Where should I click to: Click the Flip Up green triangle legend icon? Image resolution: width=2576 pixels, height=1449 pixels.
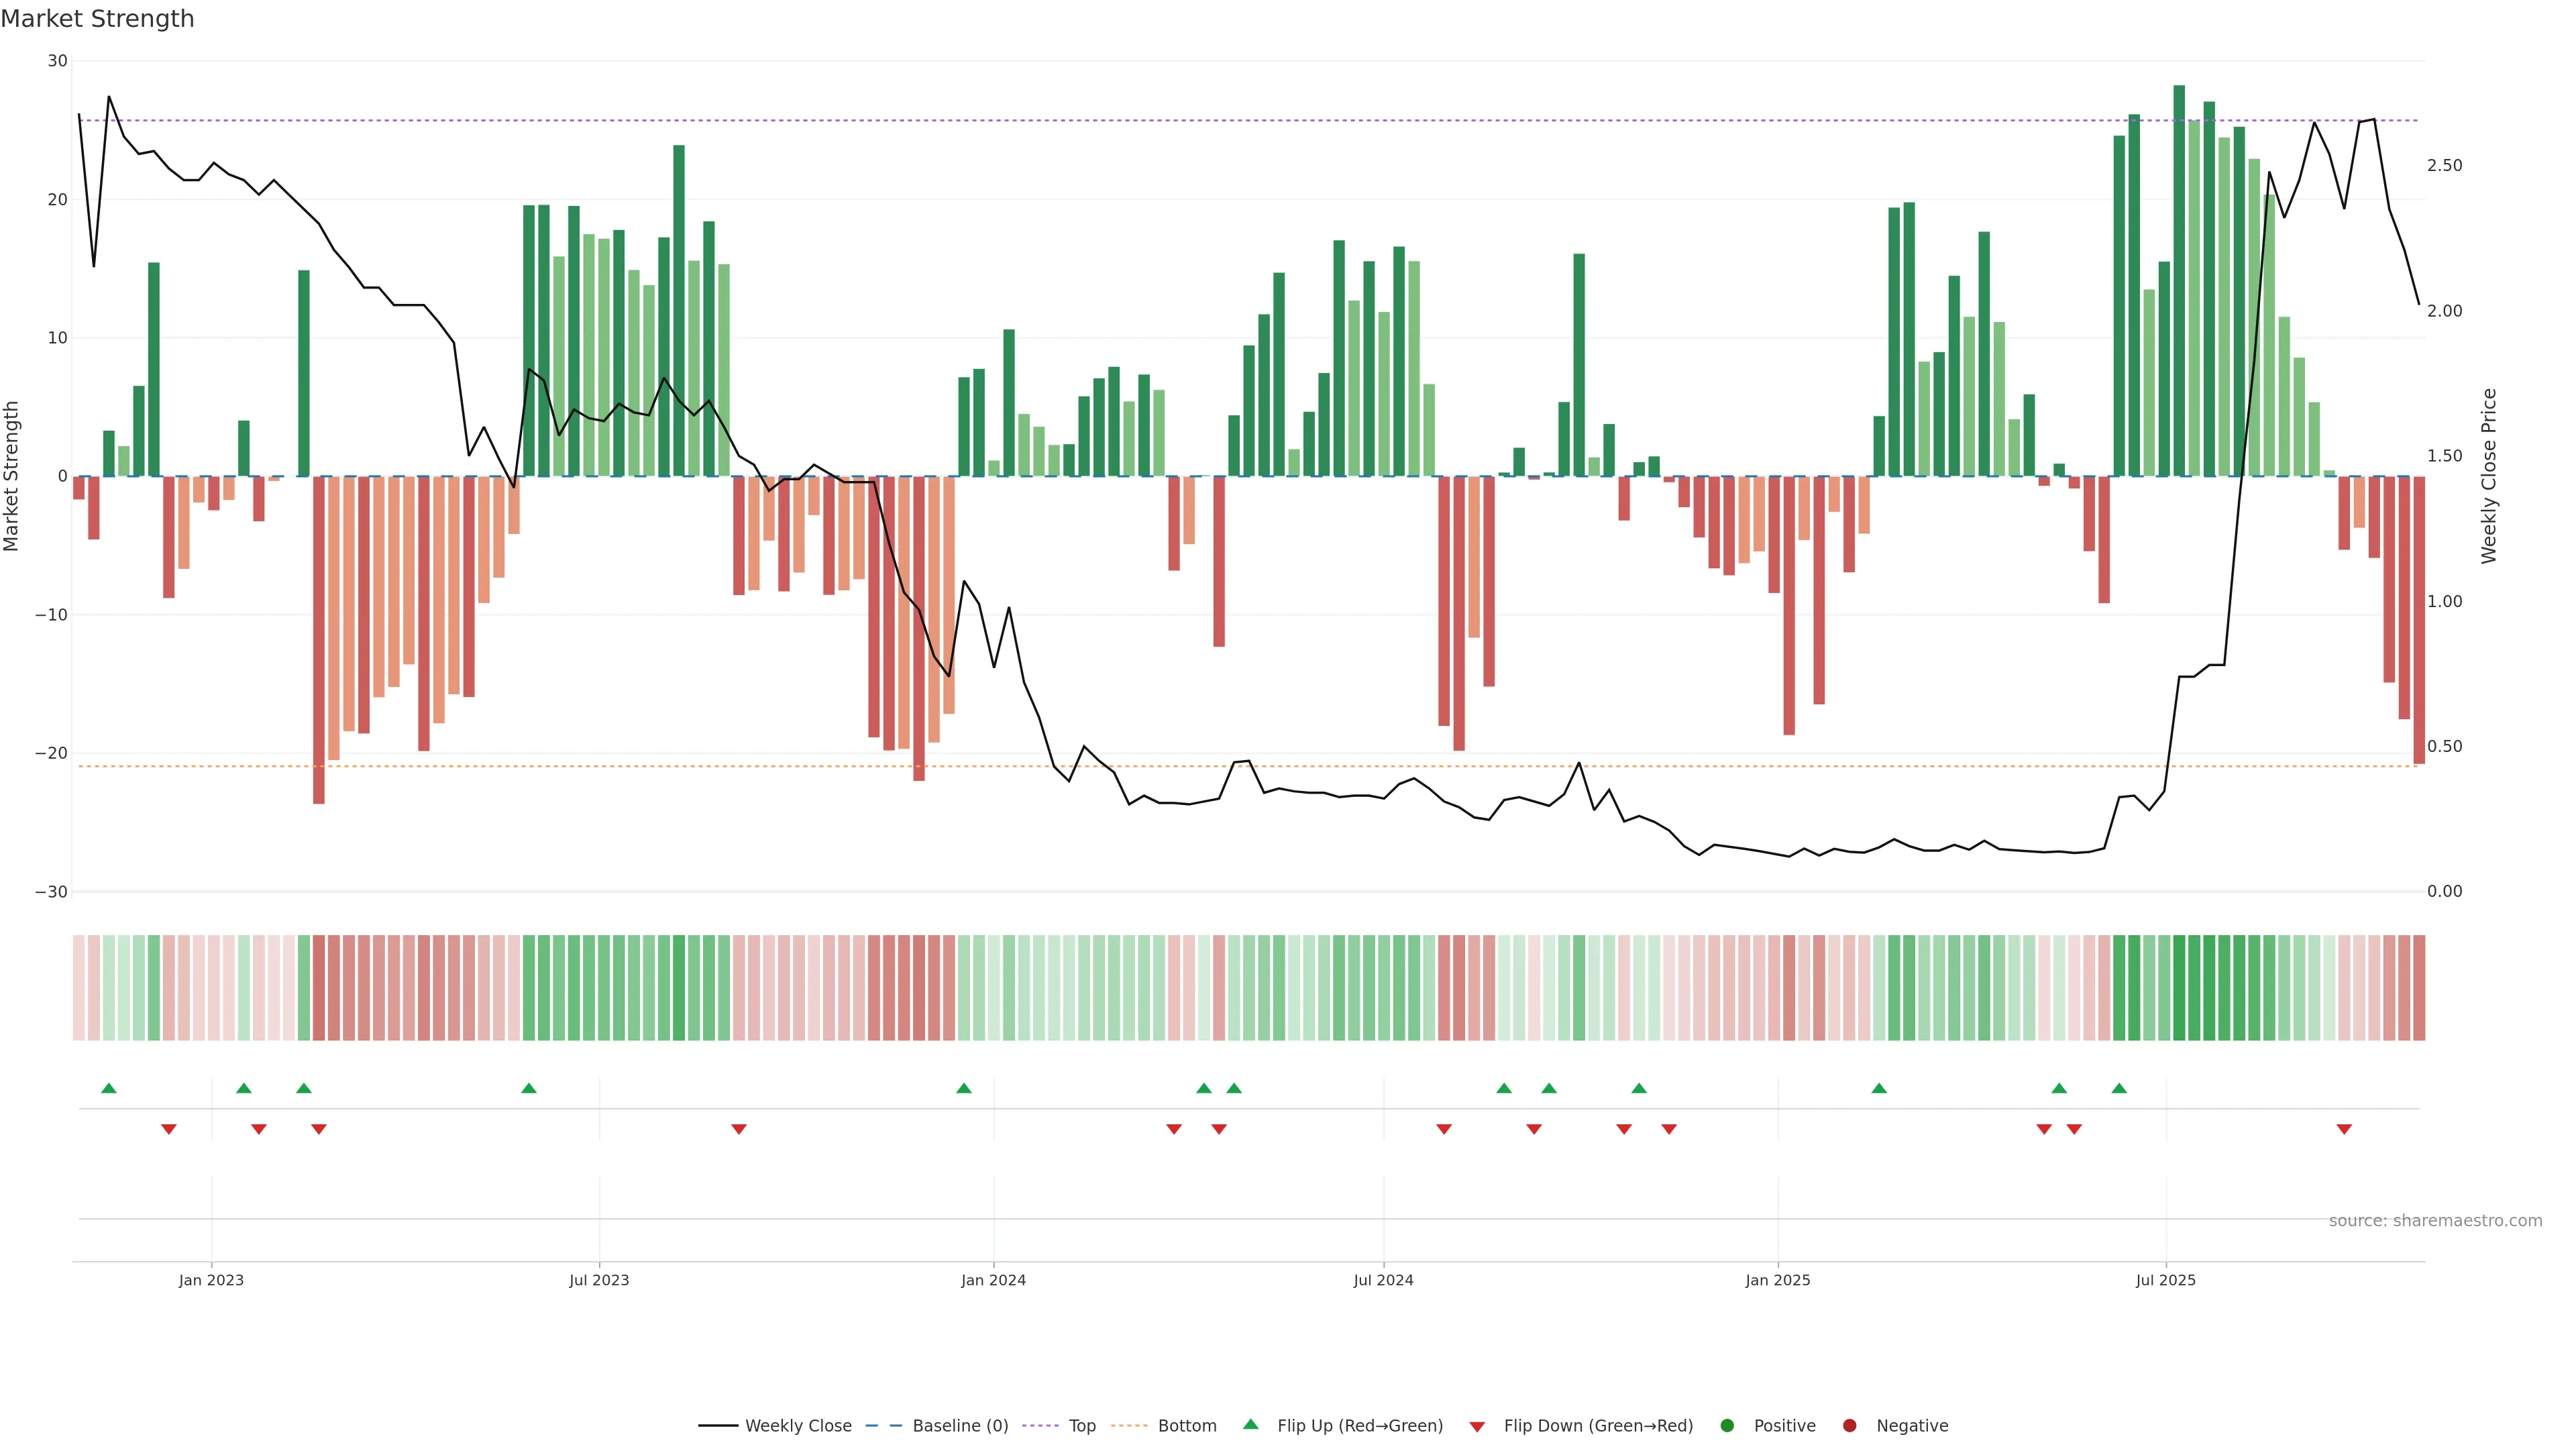(1250, 1424)
